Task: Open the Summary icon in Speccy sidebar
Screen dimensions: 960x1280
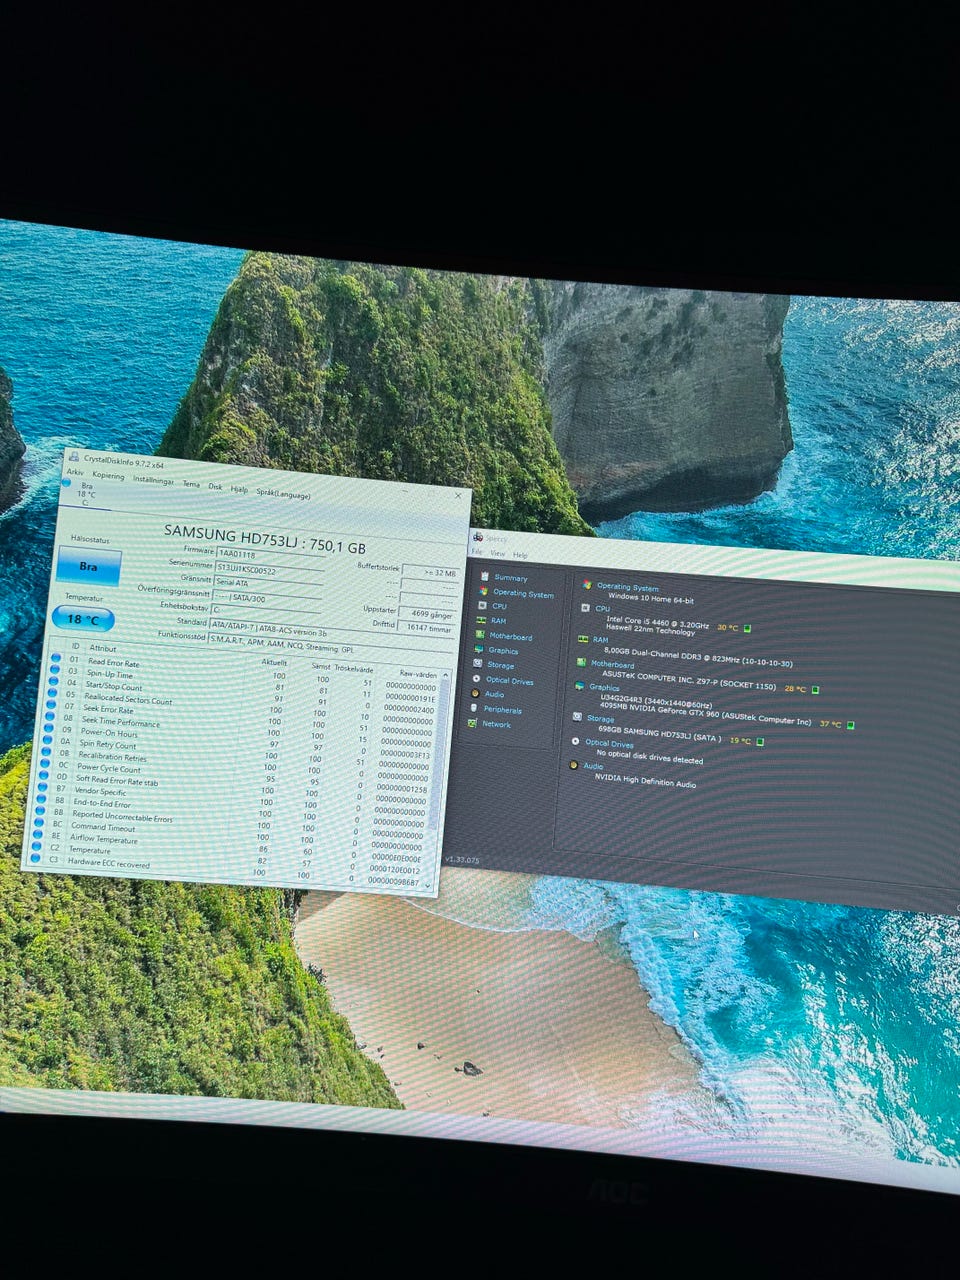Action: pos(485,576)
